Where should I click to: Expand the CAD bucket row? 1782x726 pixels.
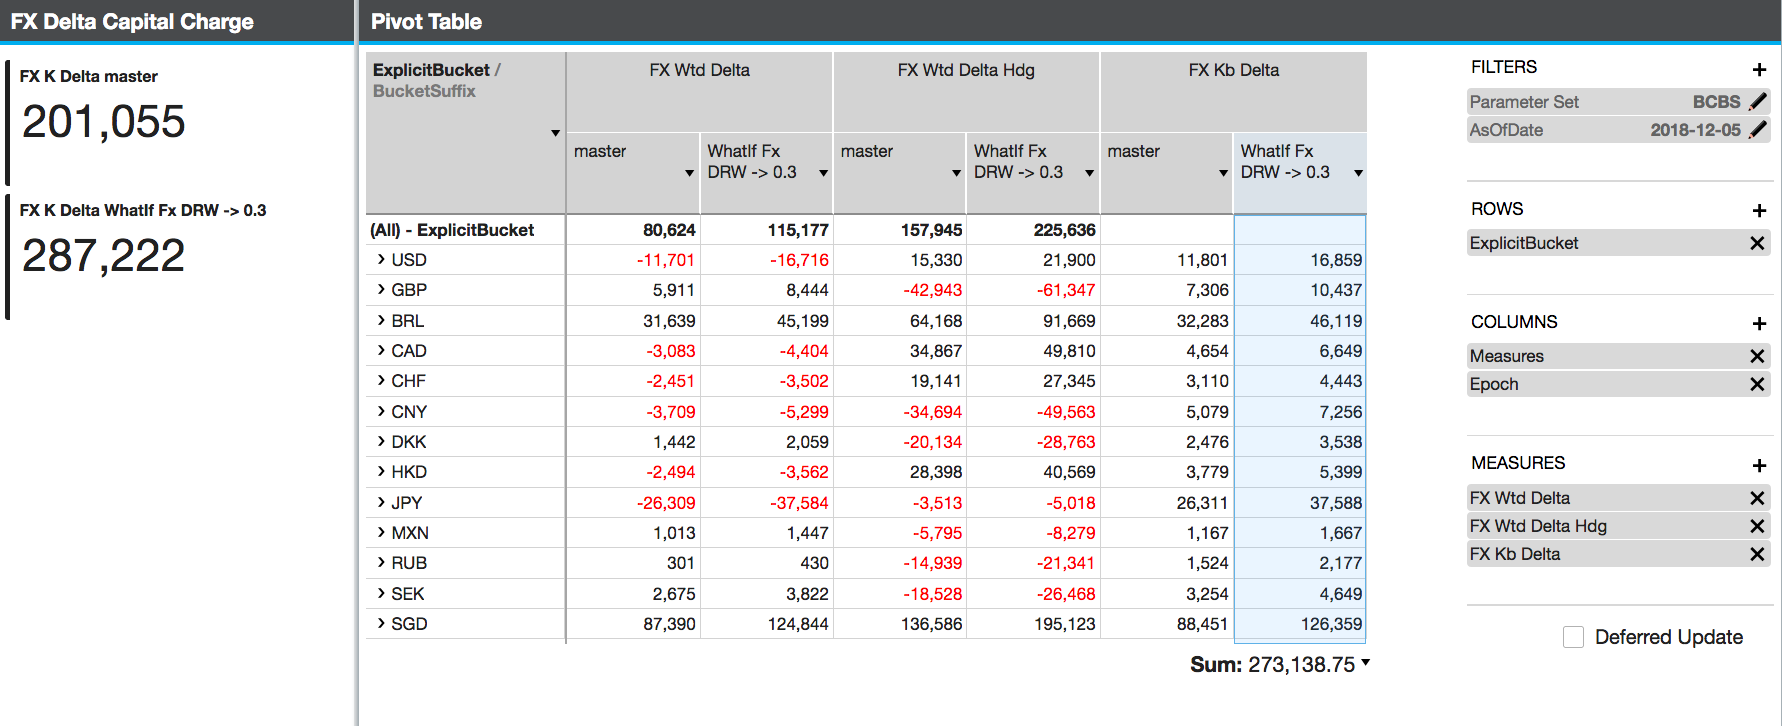coord(381,350)
